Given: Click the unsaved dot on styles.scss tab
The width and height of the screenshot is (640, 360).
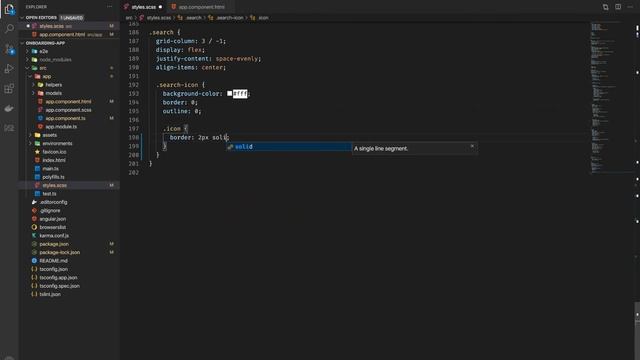Looking at the screenshot, I should pyautogui.click(x=160, y=7).
